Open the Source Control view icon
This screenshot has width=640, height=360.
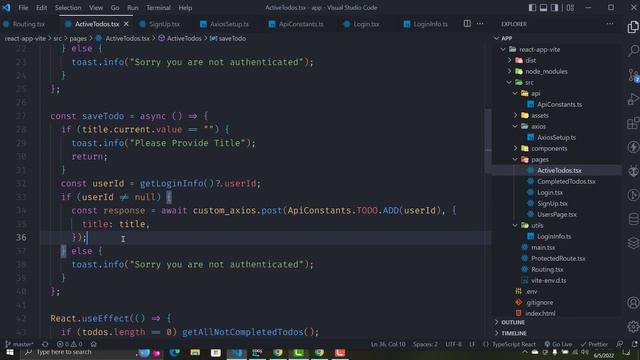(x=633, y=75)
